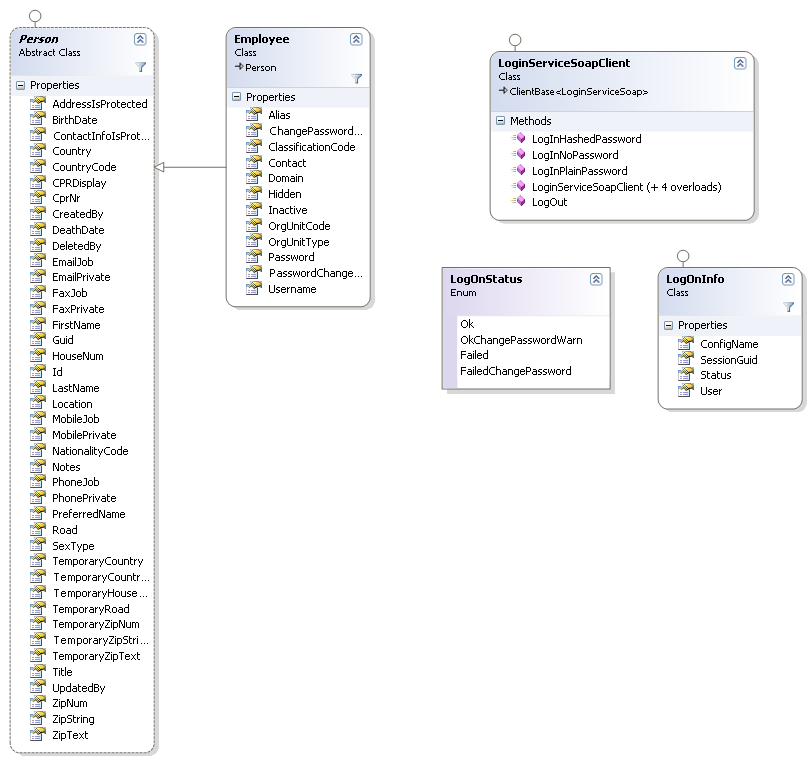Image resolution: width=811 pixels, height=761 pixels.
Task: Select the inheritance arrow between Employee and Person
Action: (x=190, y=167)
